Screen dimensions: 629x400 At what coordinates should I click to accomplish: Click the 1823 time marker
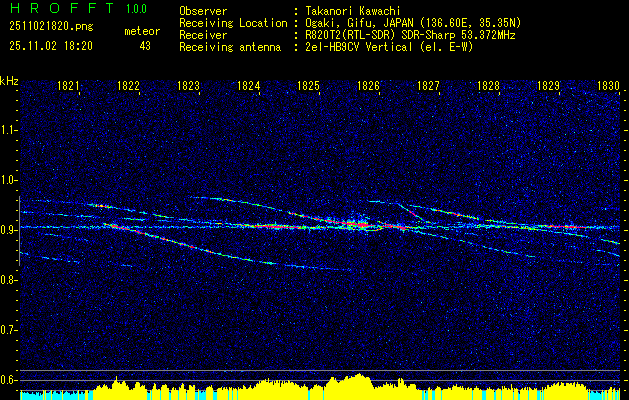189,85
